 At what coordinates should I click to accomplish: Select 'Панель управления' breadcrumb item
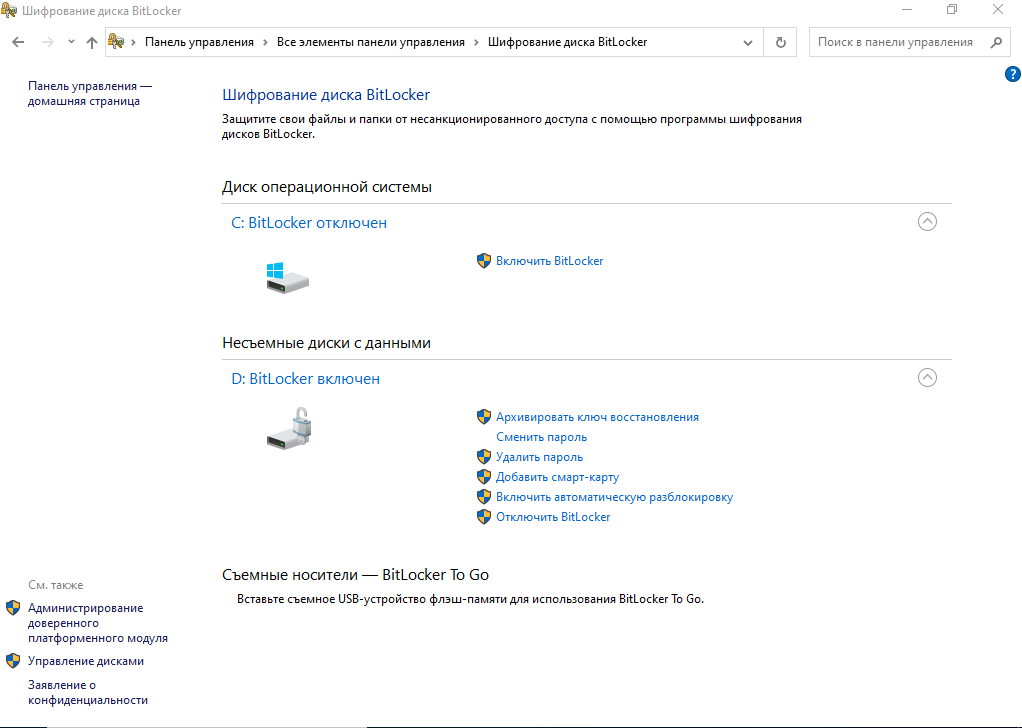point(199,42)
